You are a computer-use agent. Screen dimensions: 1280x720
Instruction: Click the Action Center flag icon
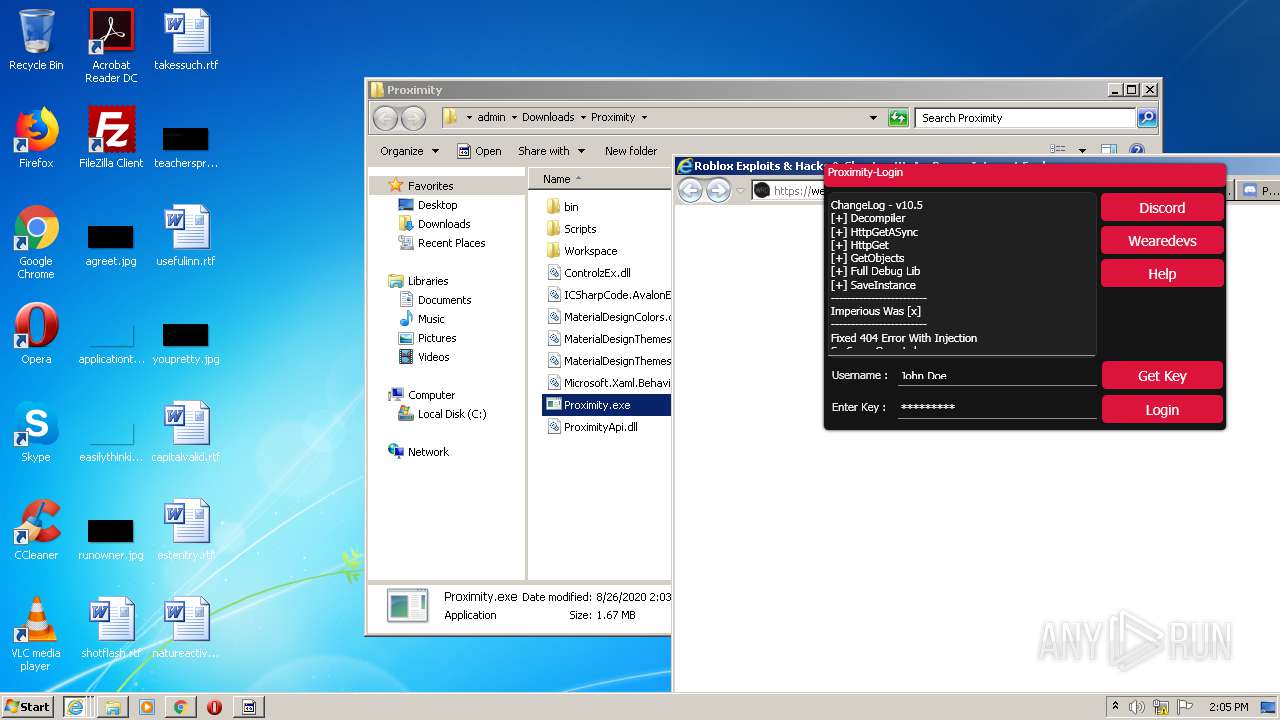point(1183,707)
